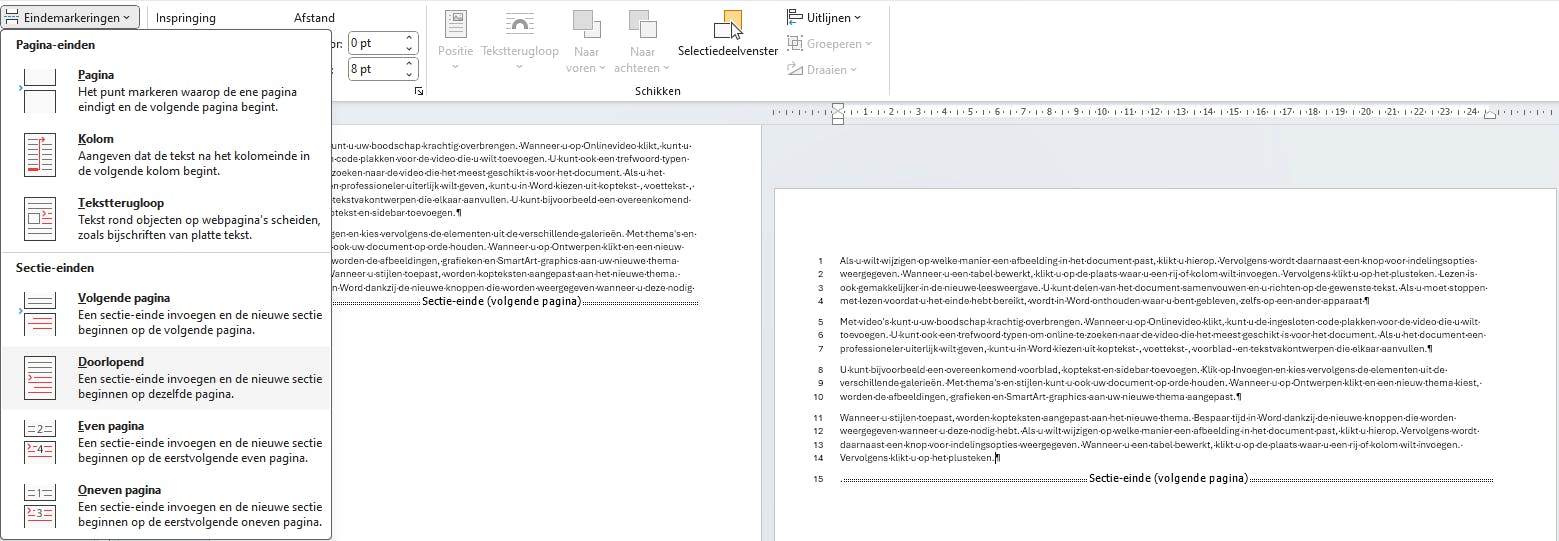The width and height of the screenshot is (1559, 541).
Task: Collapse the Eindemarkeringen dropdown button
Action: tap(69, 17)
